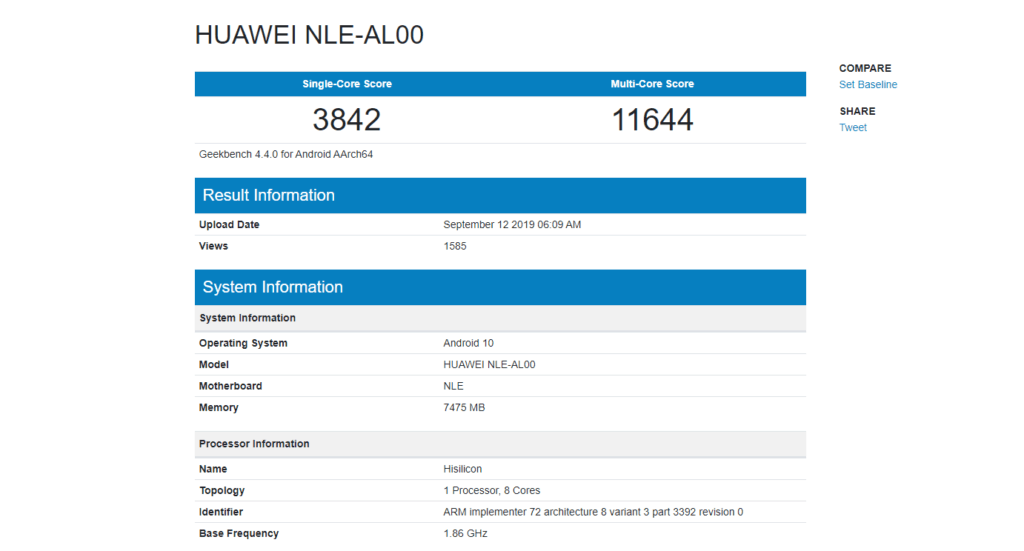Click the Processor Information subheading
The image size is (1024, 551).
(x=254, y=444)
